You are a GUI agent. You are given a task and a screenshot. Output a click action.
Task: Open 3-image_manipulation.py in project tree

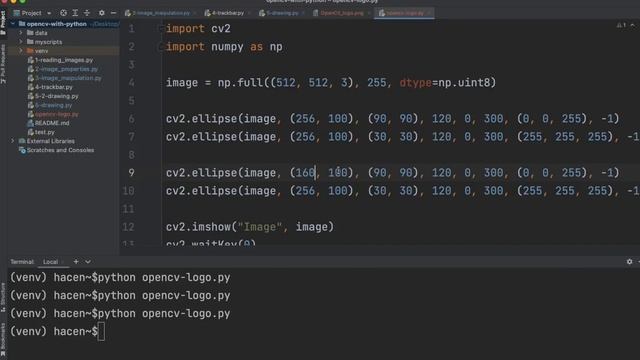click(68, 78)
